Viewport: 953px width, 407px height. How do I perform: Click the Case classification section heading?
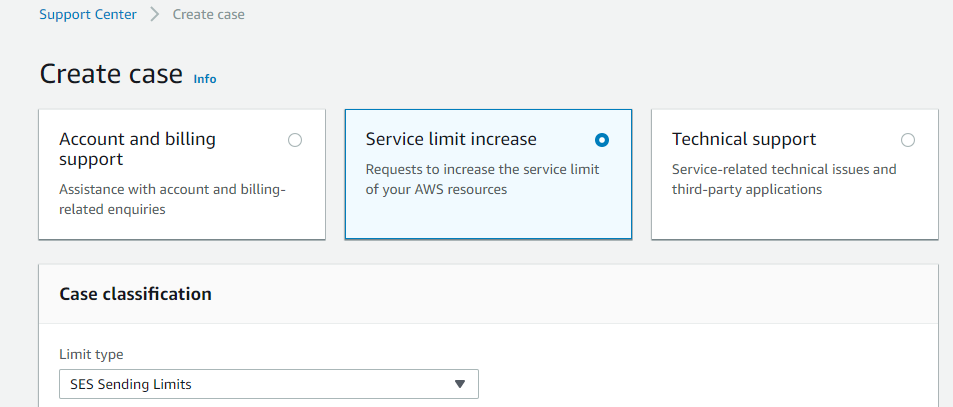pyautogui.click(x=136, y=294)
